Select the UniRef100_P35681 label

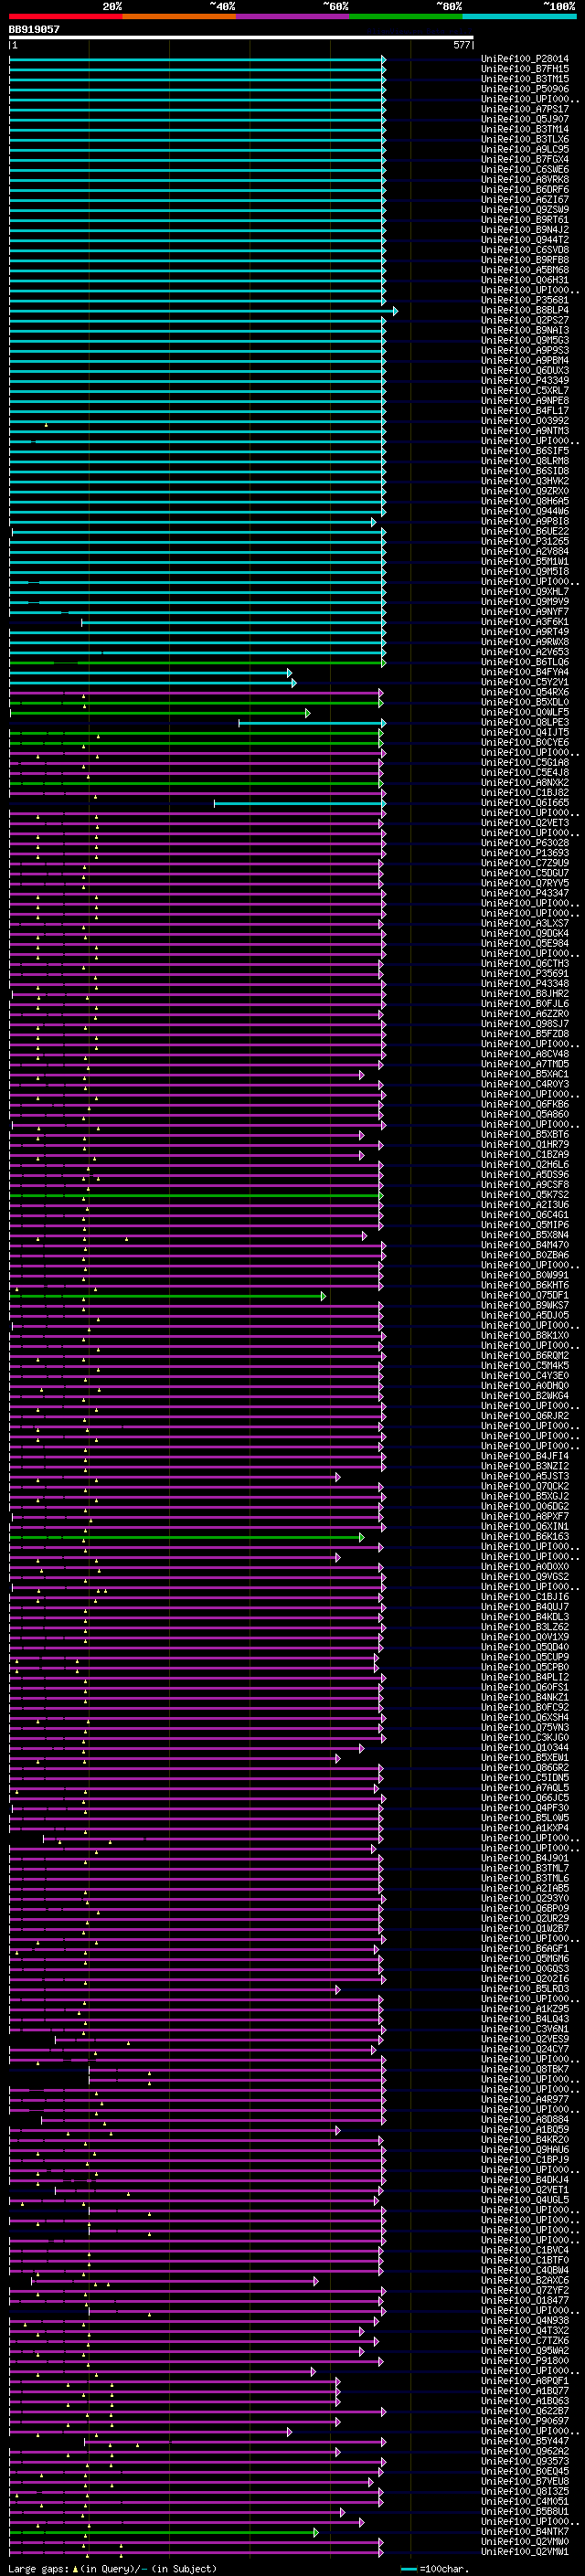click(525, 300)
